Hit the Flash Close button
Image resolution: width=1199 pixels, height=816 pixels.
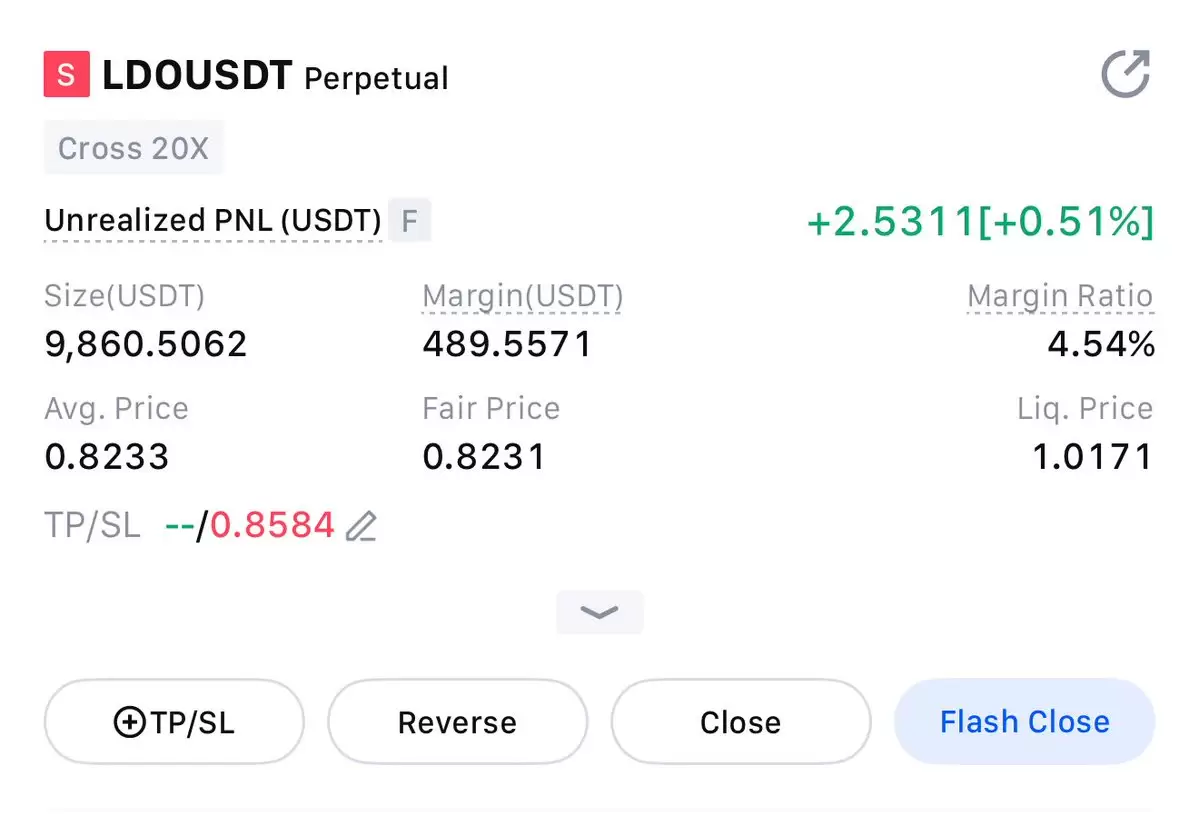[x=1025, y=721]
